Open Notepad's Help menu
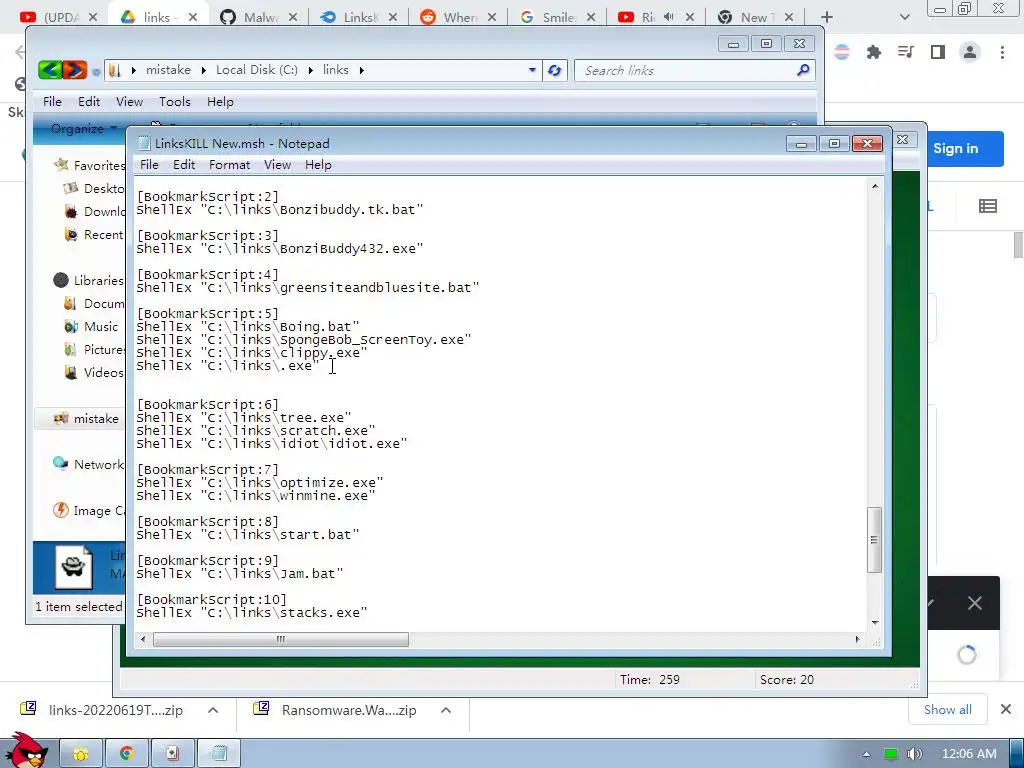 [318, 165]
